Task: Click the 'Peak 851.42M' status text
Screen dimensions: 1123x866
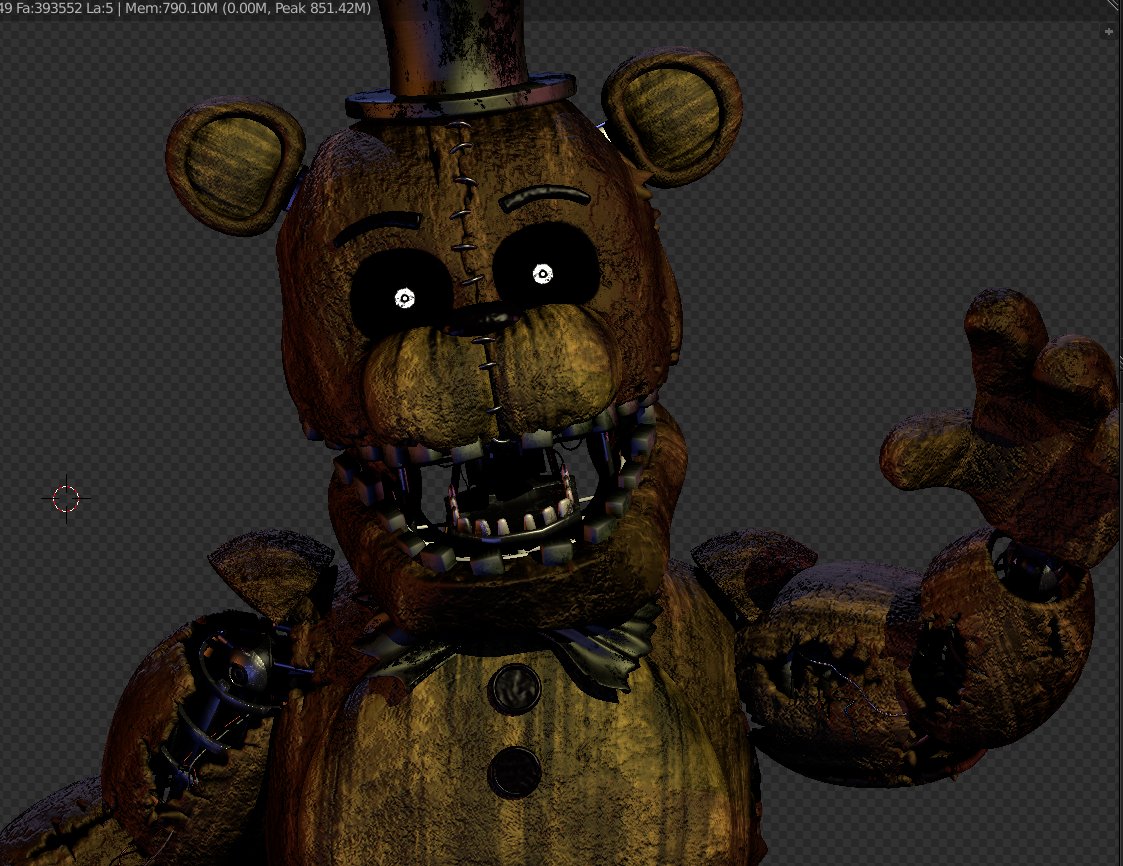Action: [x=320, y=9]
